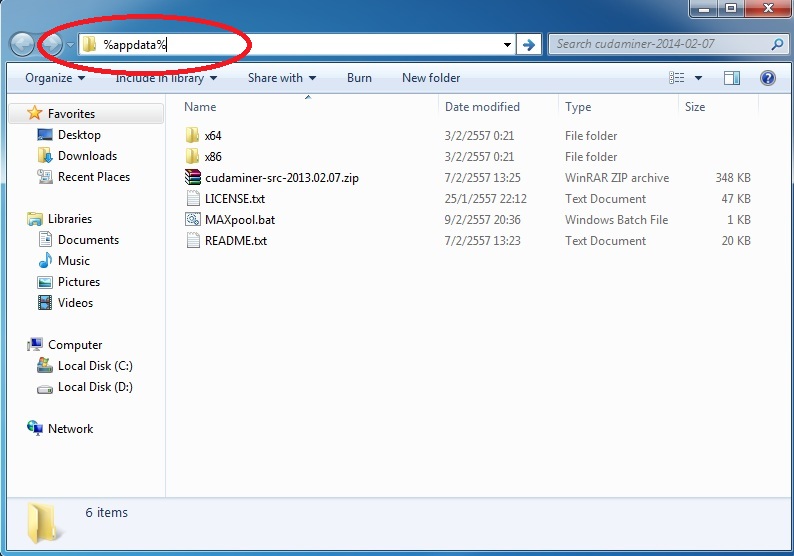Sort by the Type column header
This screenshot has width=794, height=556.
click(578, 107)
